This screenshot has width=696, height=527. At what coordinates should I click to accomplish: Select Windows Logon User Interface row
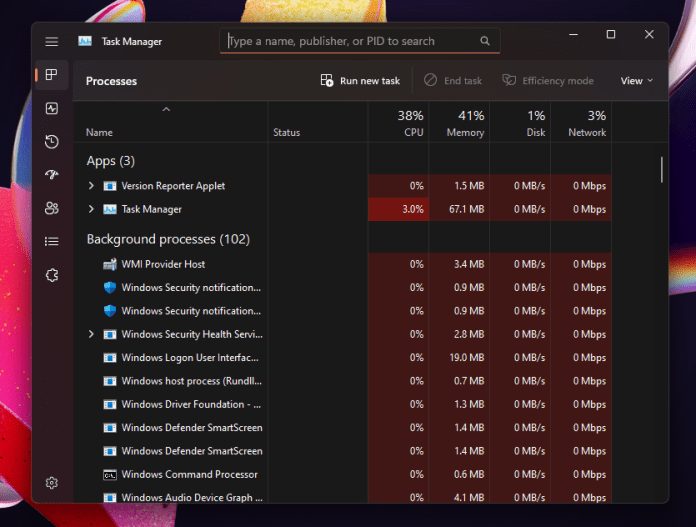click(343, 357)
